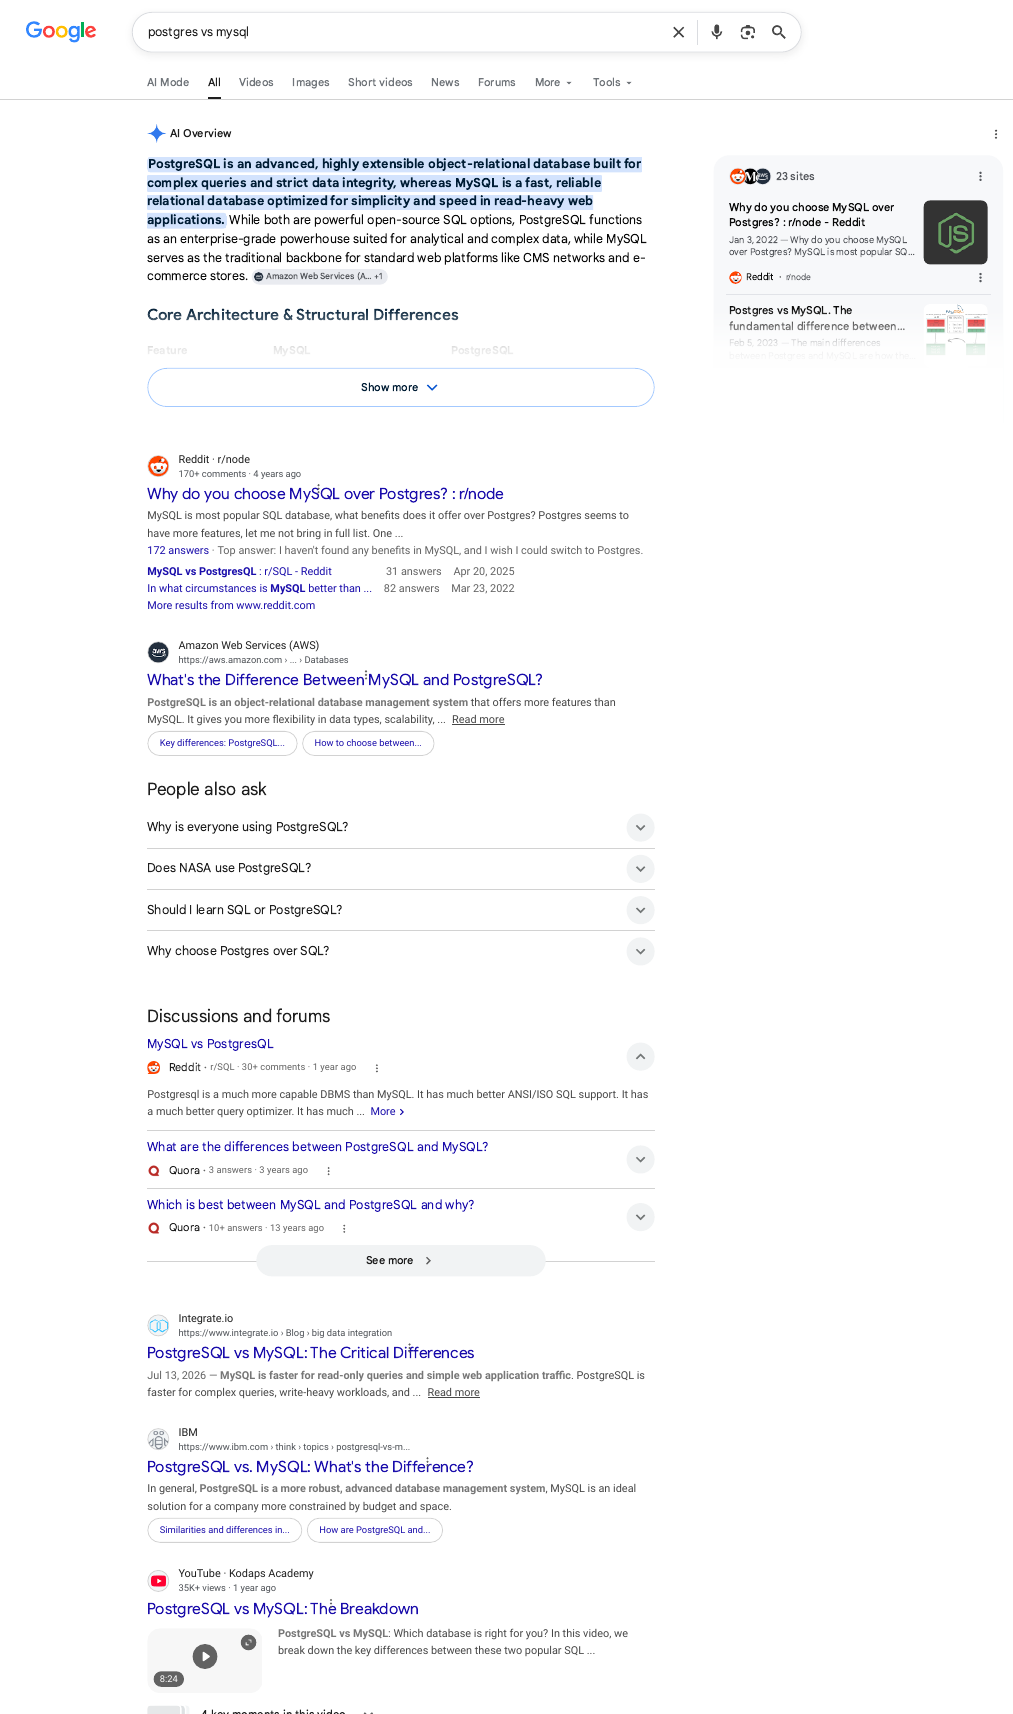Click 'How to choose between...' chip
Screen dimensions: 1013x1714
click(368, 743)
